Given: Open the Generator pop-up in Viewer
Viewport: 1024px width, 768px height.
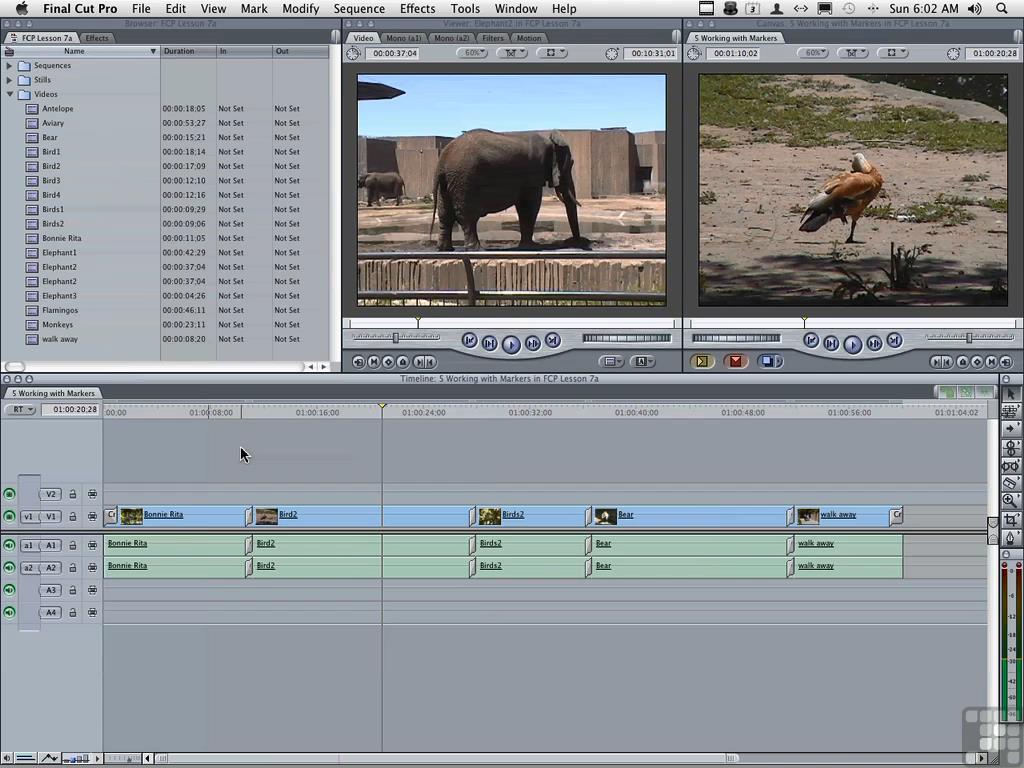Looking at the screenshot, I should pyautogui.click(x=643, y=361).
